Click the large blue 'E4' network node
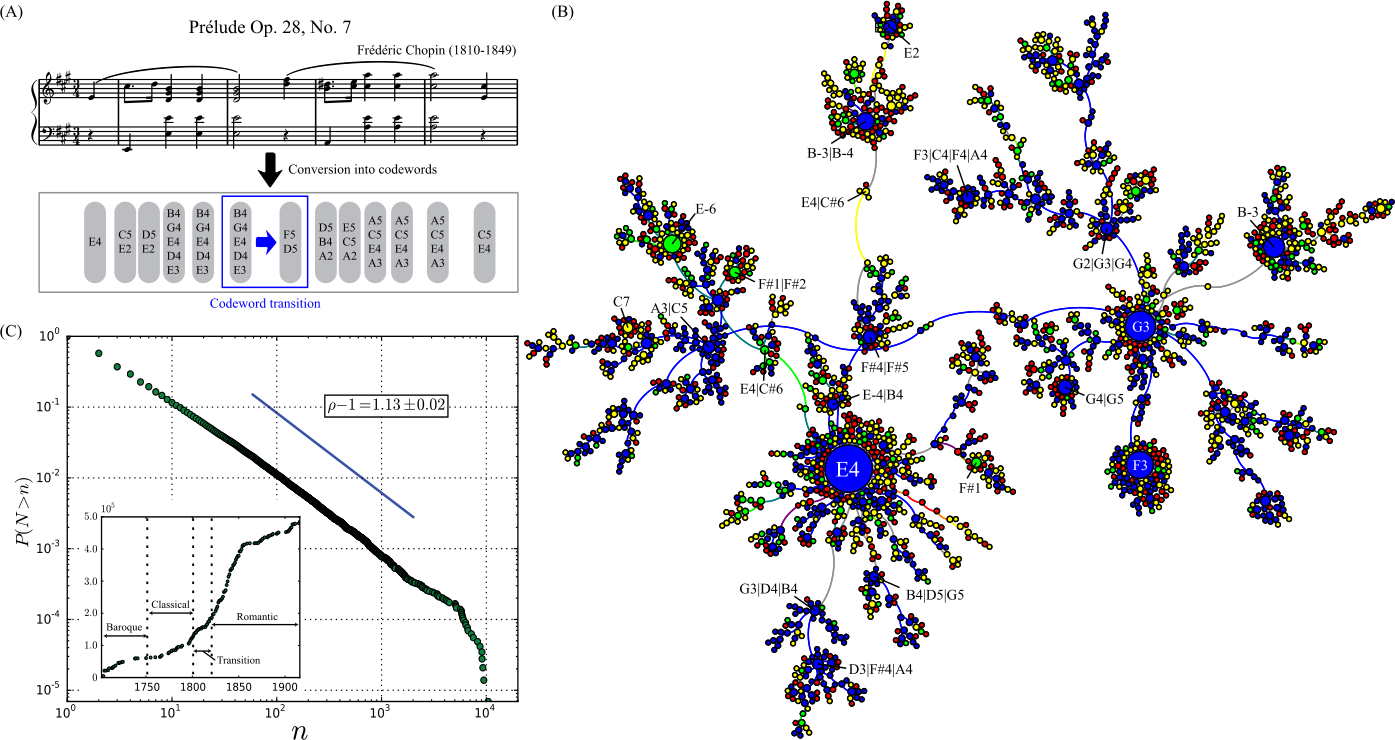This screenshot has height=740, width=1395. (848, 471)
